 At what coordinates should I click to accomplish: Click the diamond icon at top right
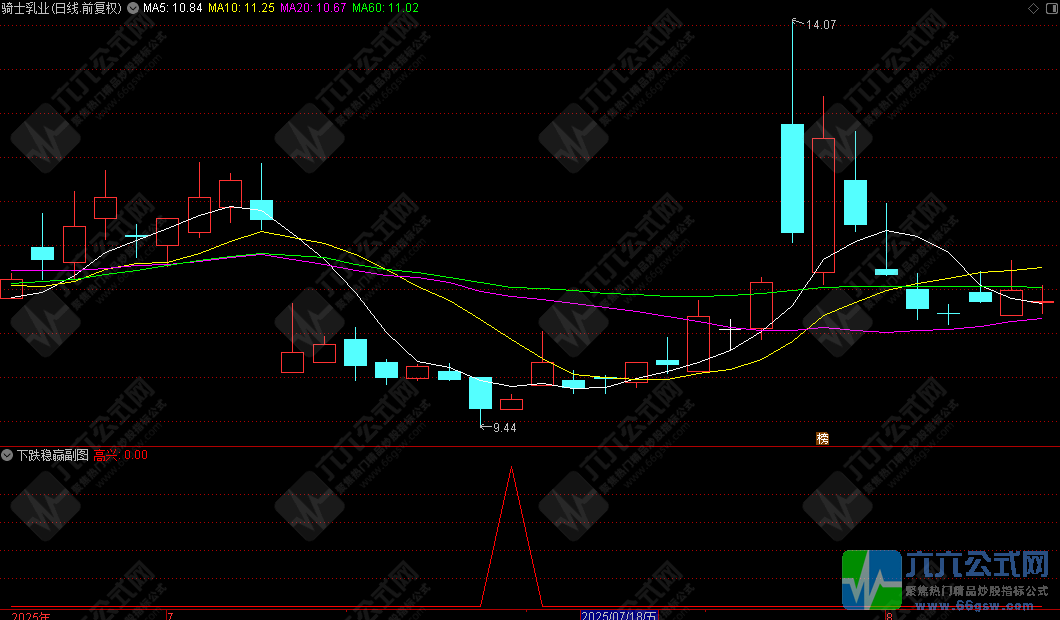coord(1033,8)
